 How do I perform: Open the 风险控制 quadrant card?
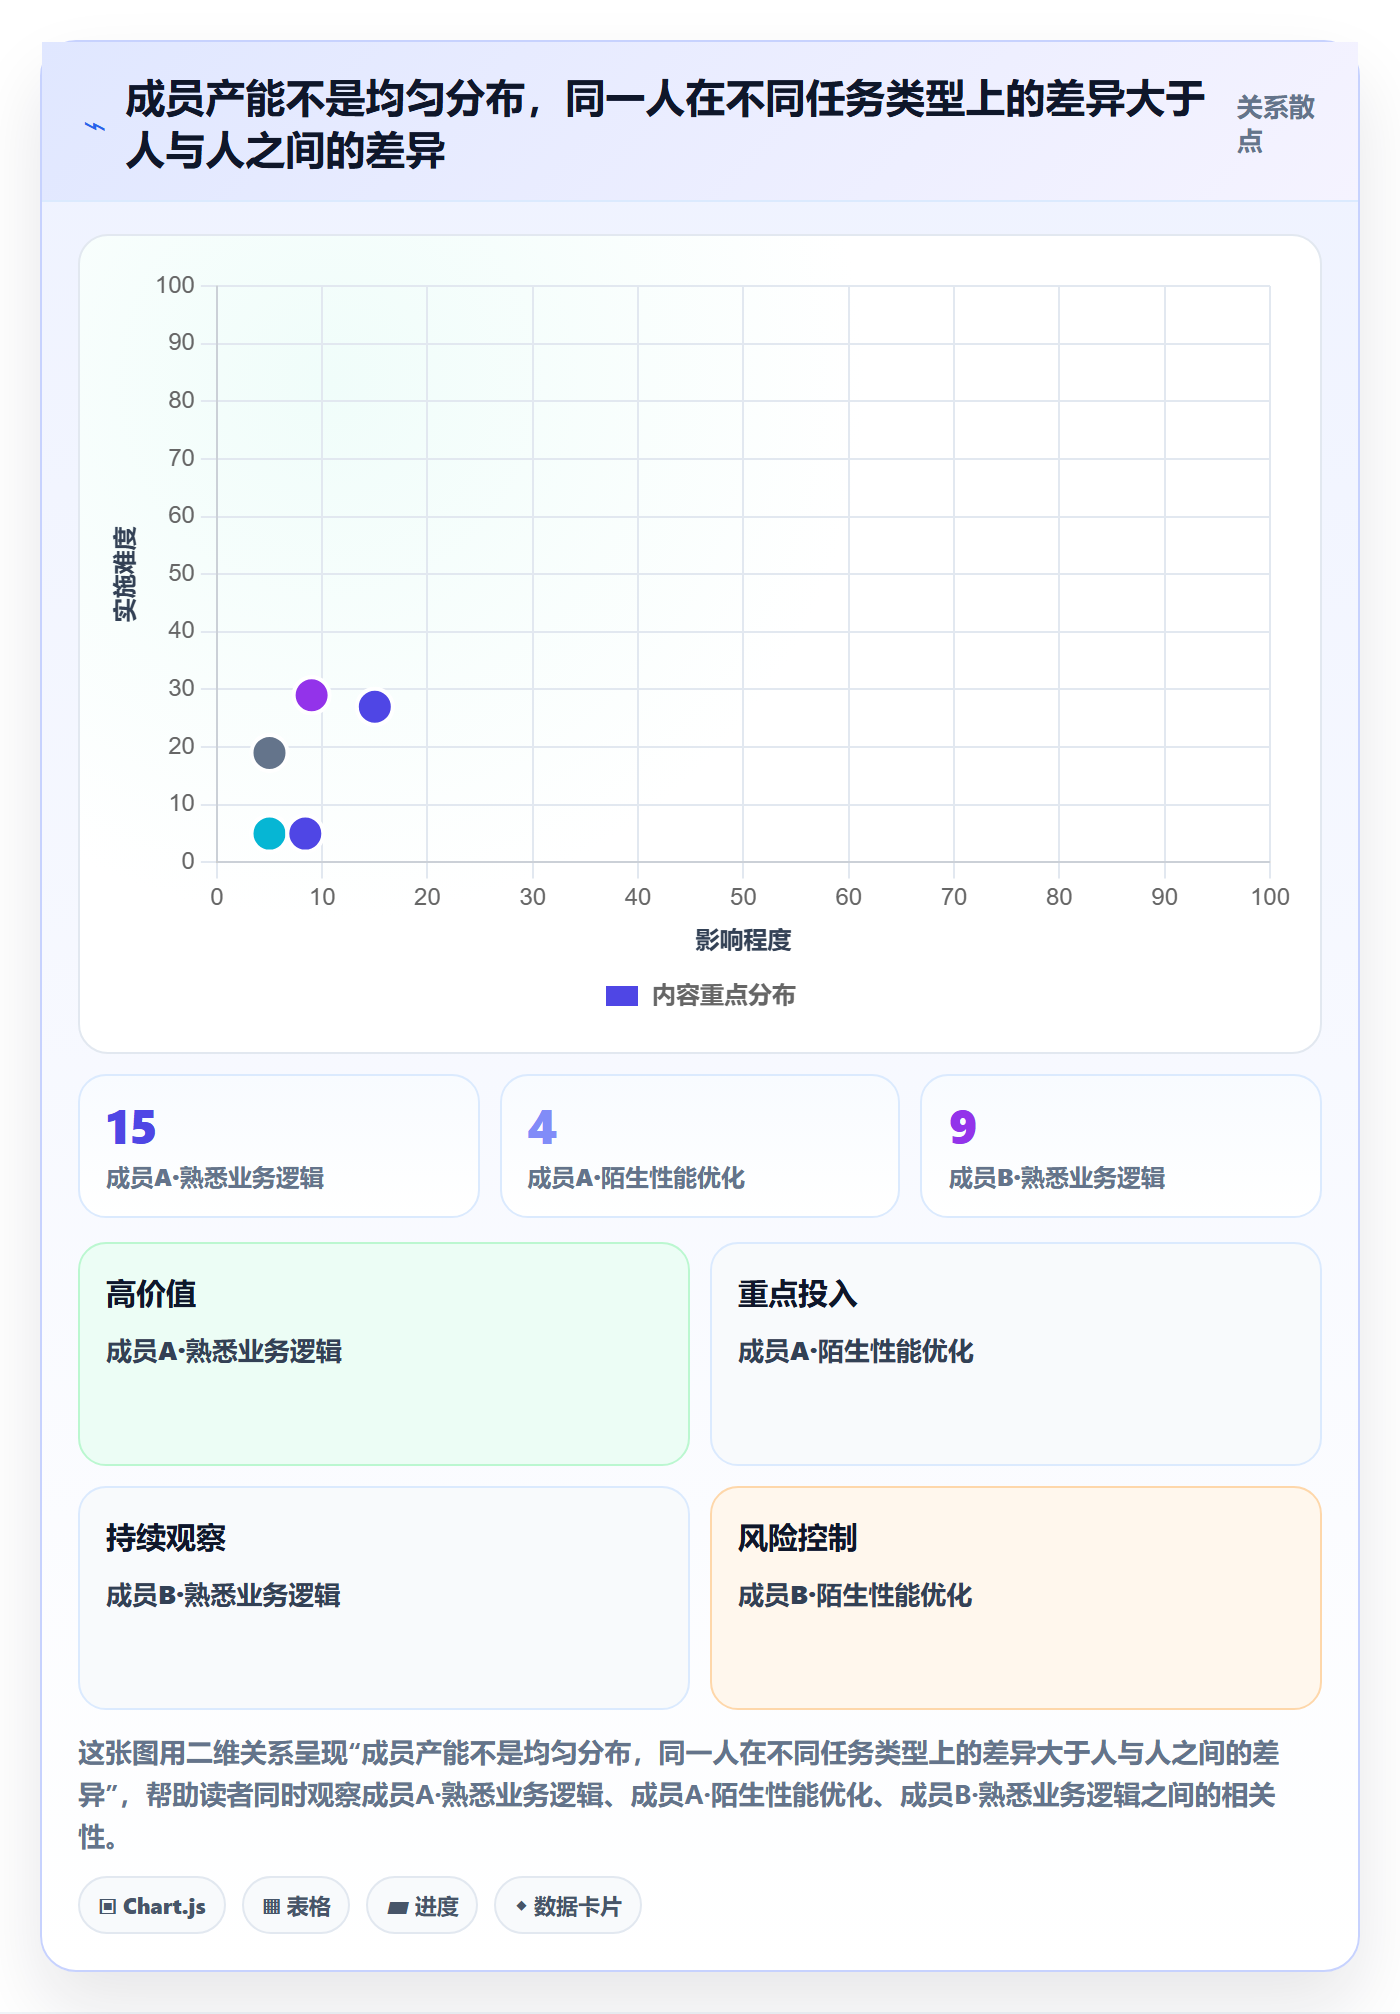point(1016,1598)
